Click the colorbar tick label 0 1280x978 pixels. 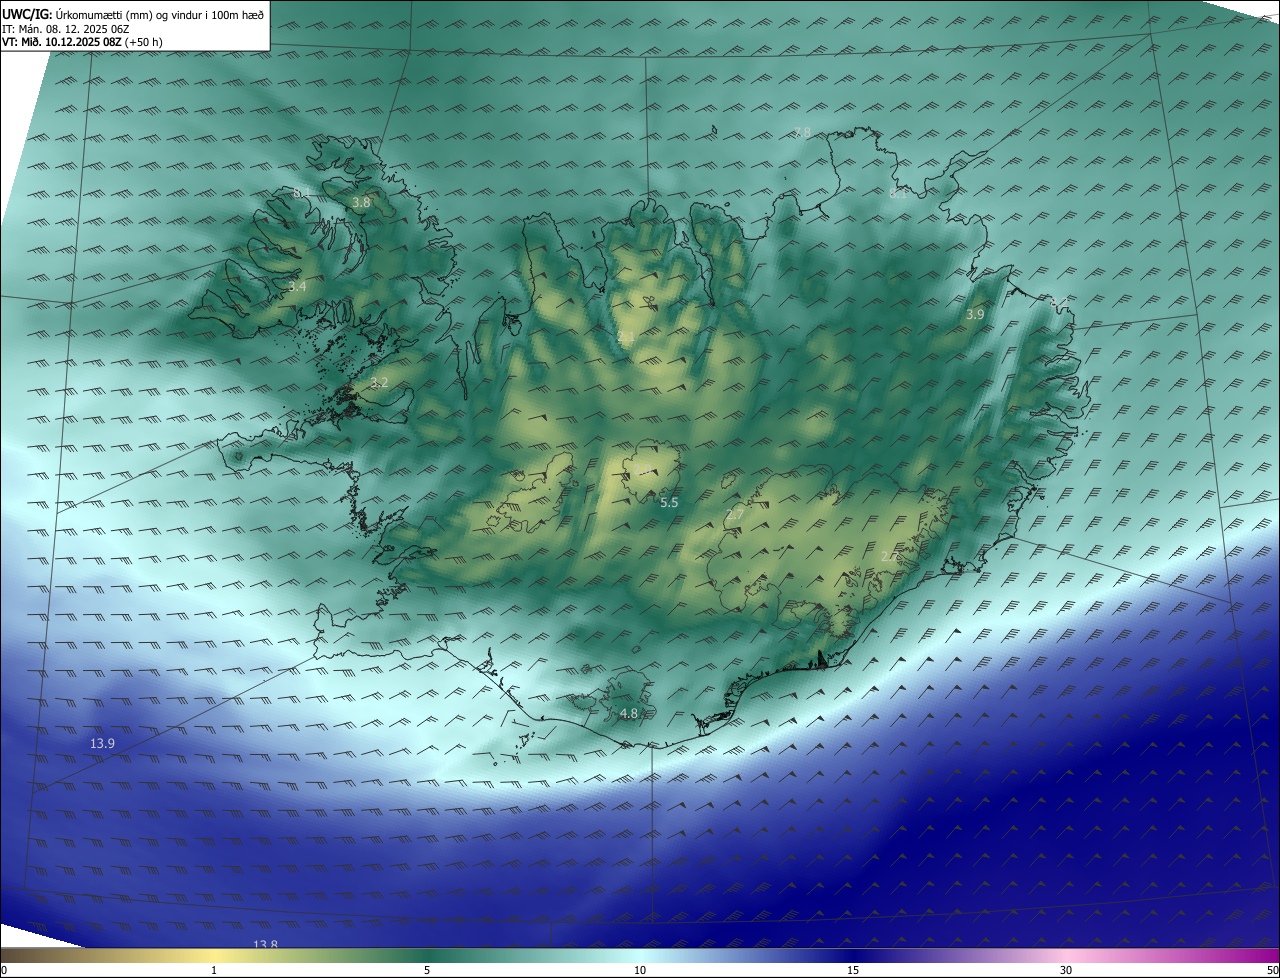[4, 970]
